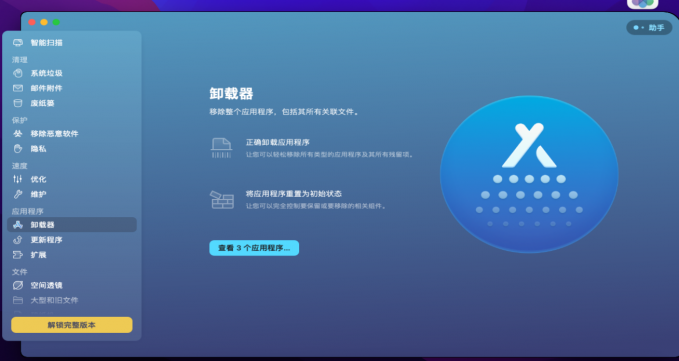The height and width of the screenshot is (361, 679).
Task: Select the 卸载器 uninstaller sidebar item
Action: coord(71,225)
